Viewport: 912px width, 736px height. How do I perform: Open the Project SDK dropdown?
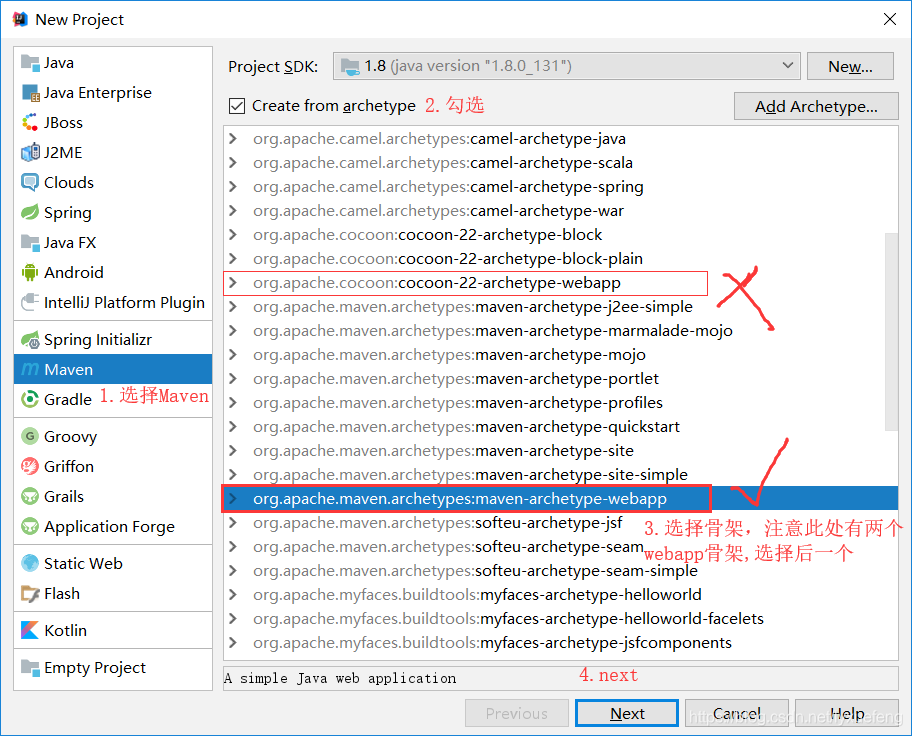coord(567,66)
